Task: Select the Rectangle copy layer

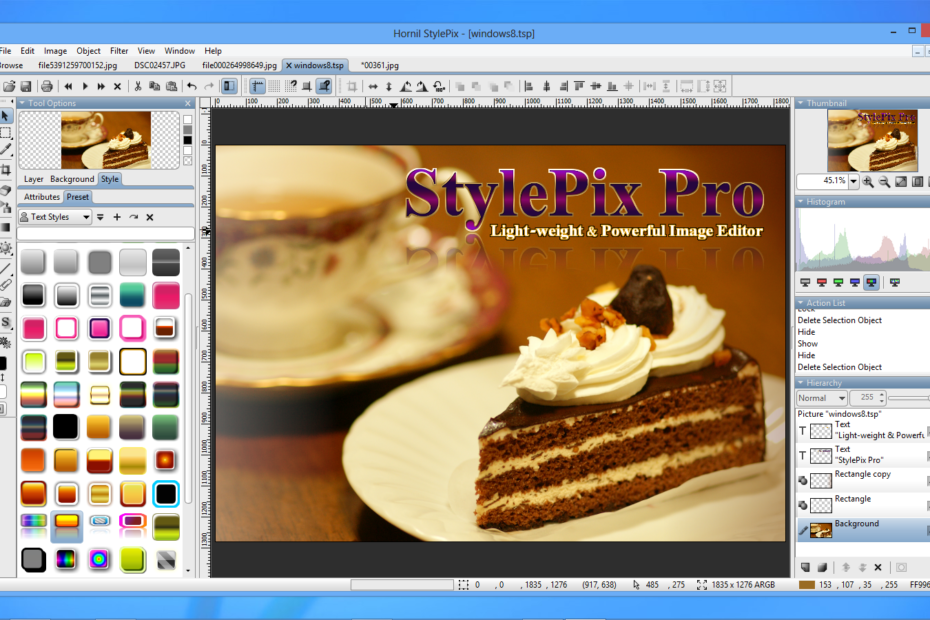Action: (862, 479)
